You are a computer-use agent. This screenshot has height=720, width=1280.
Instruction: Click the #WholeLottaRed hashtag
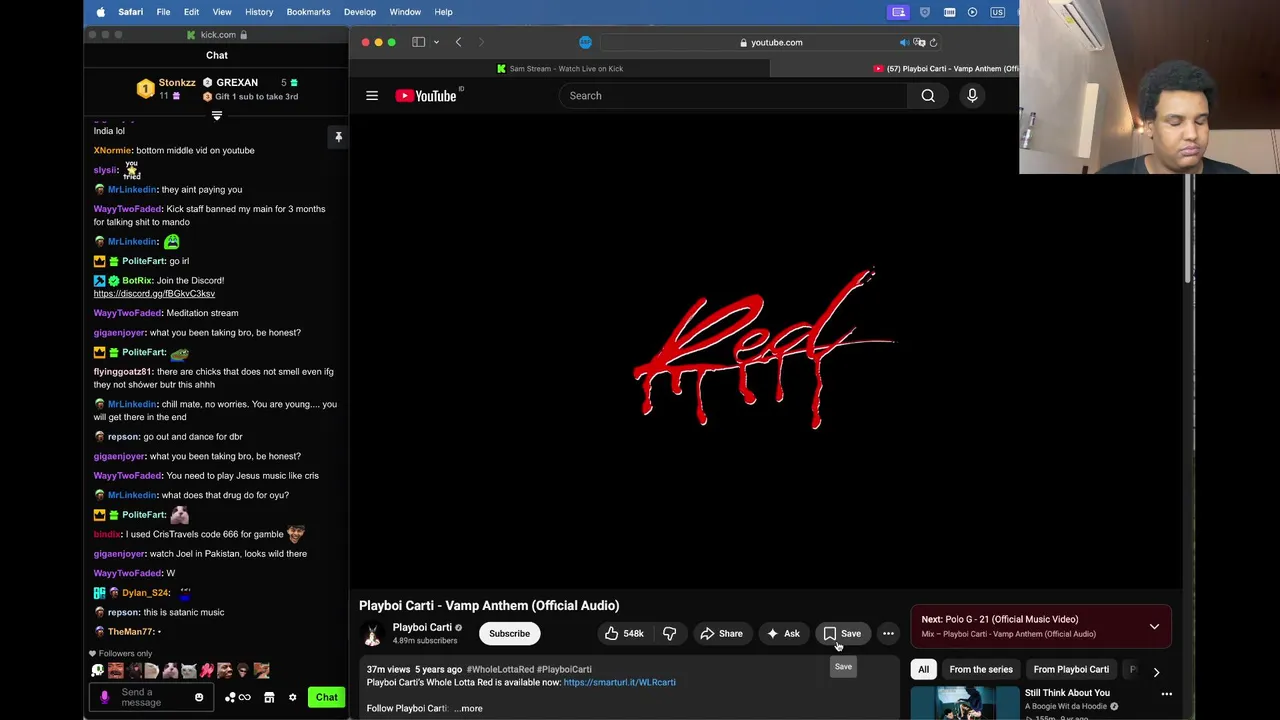click(500, 670)
